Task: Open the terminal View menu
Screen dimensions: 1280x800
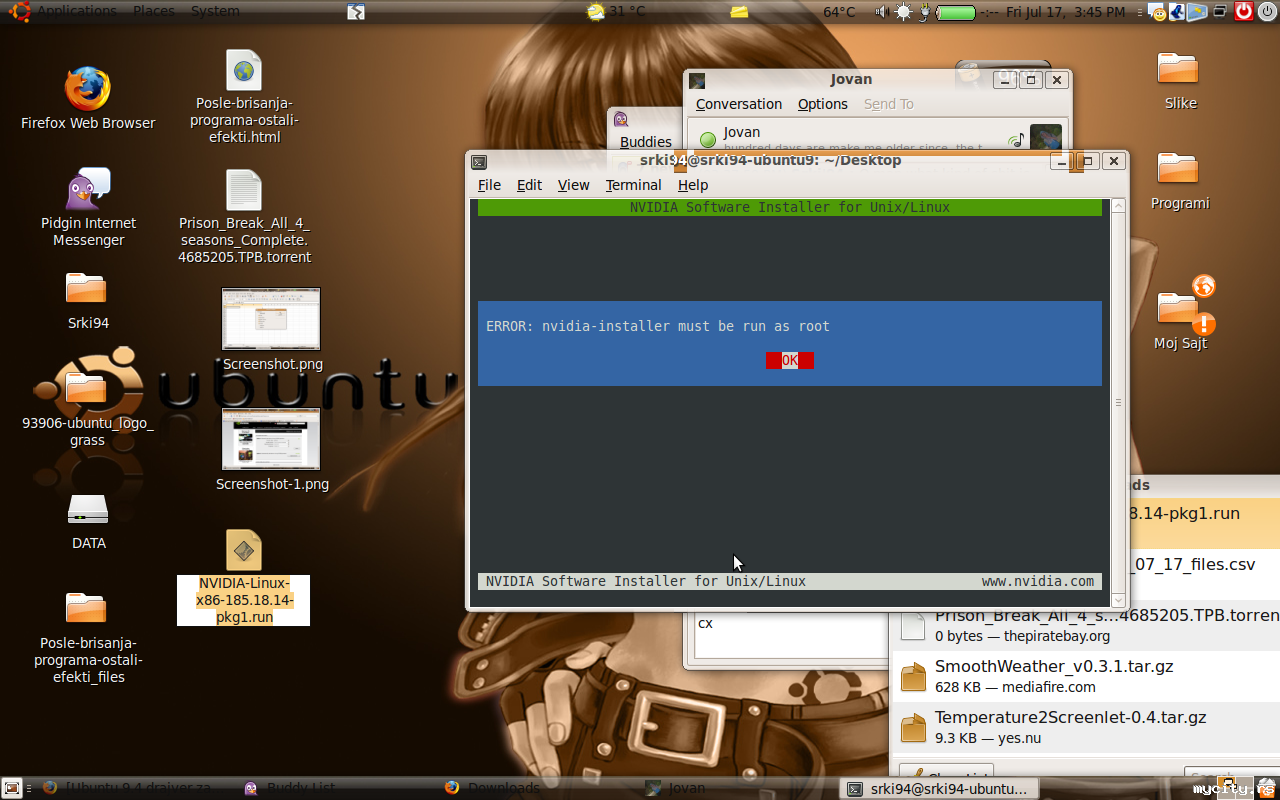Action: (573, 185)
